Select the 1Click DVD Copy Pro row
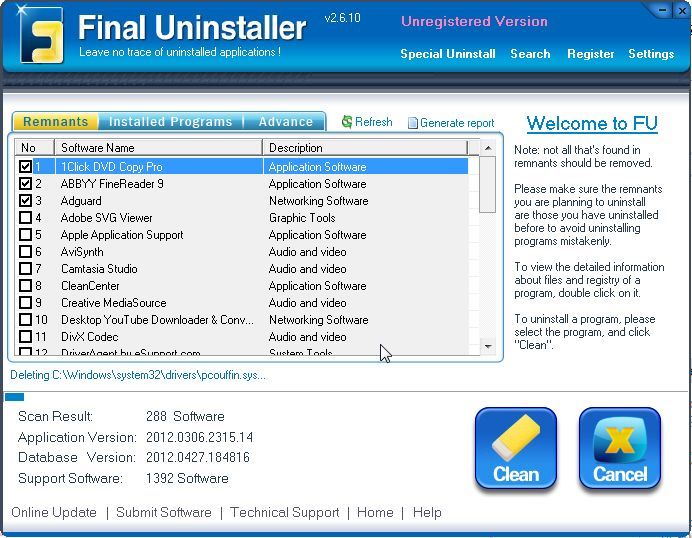The height and width of the screenshot is (538, 692). pos(241,166)
